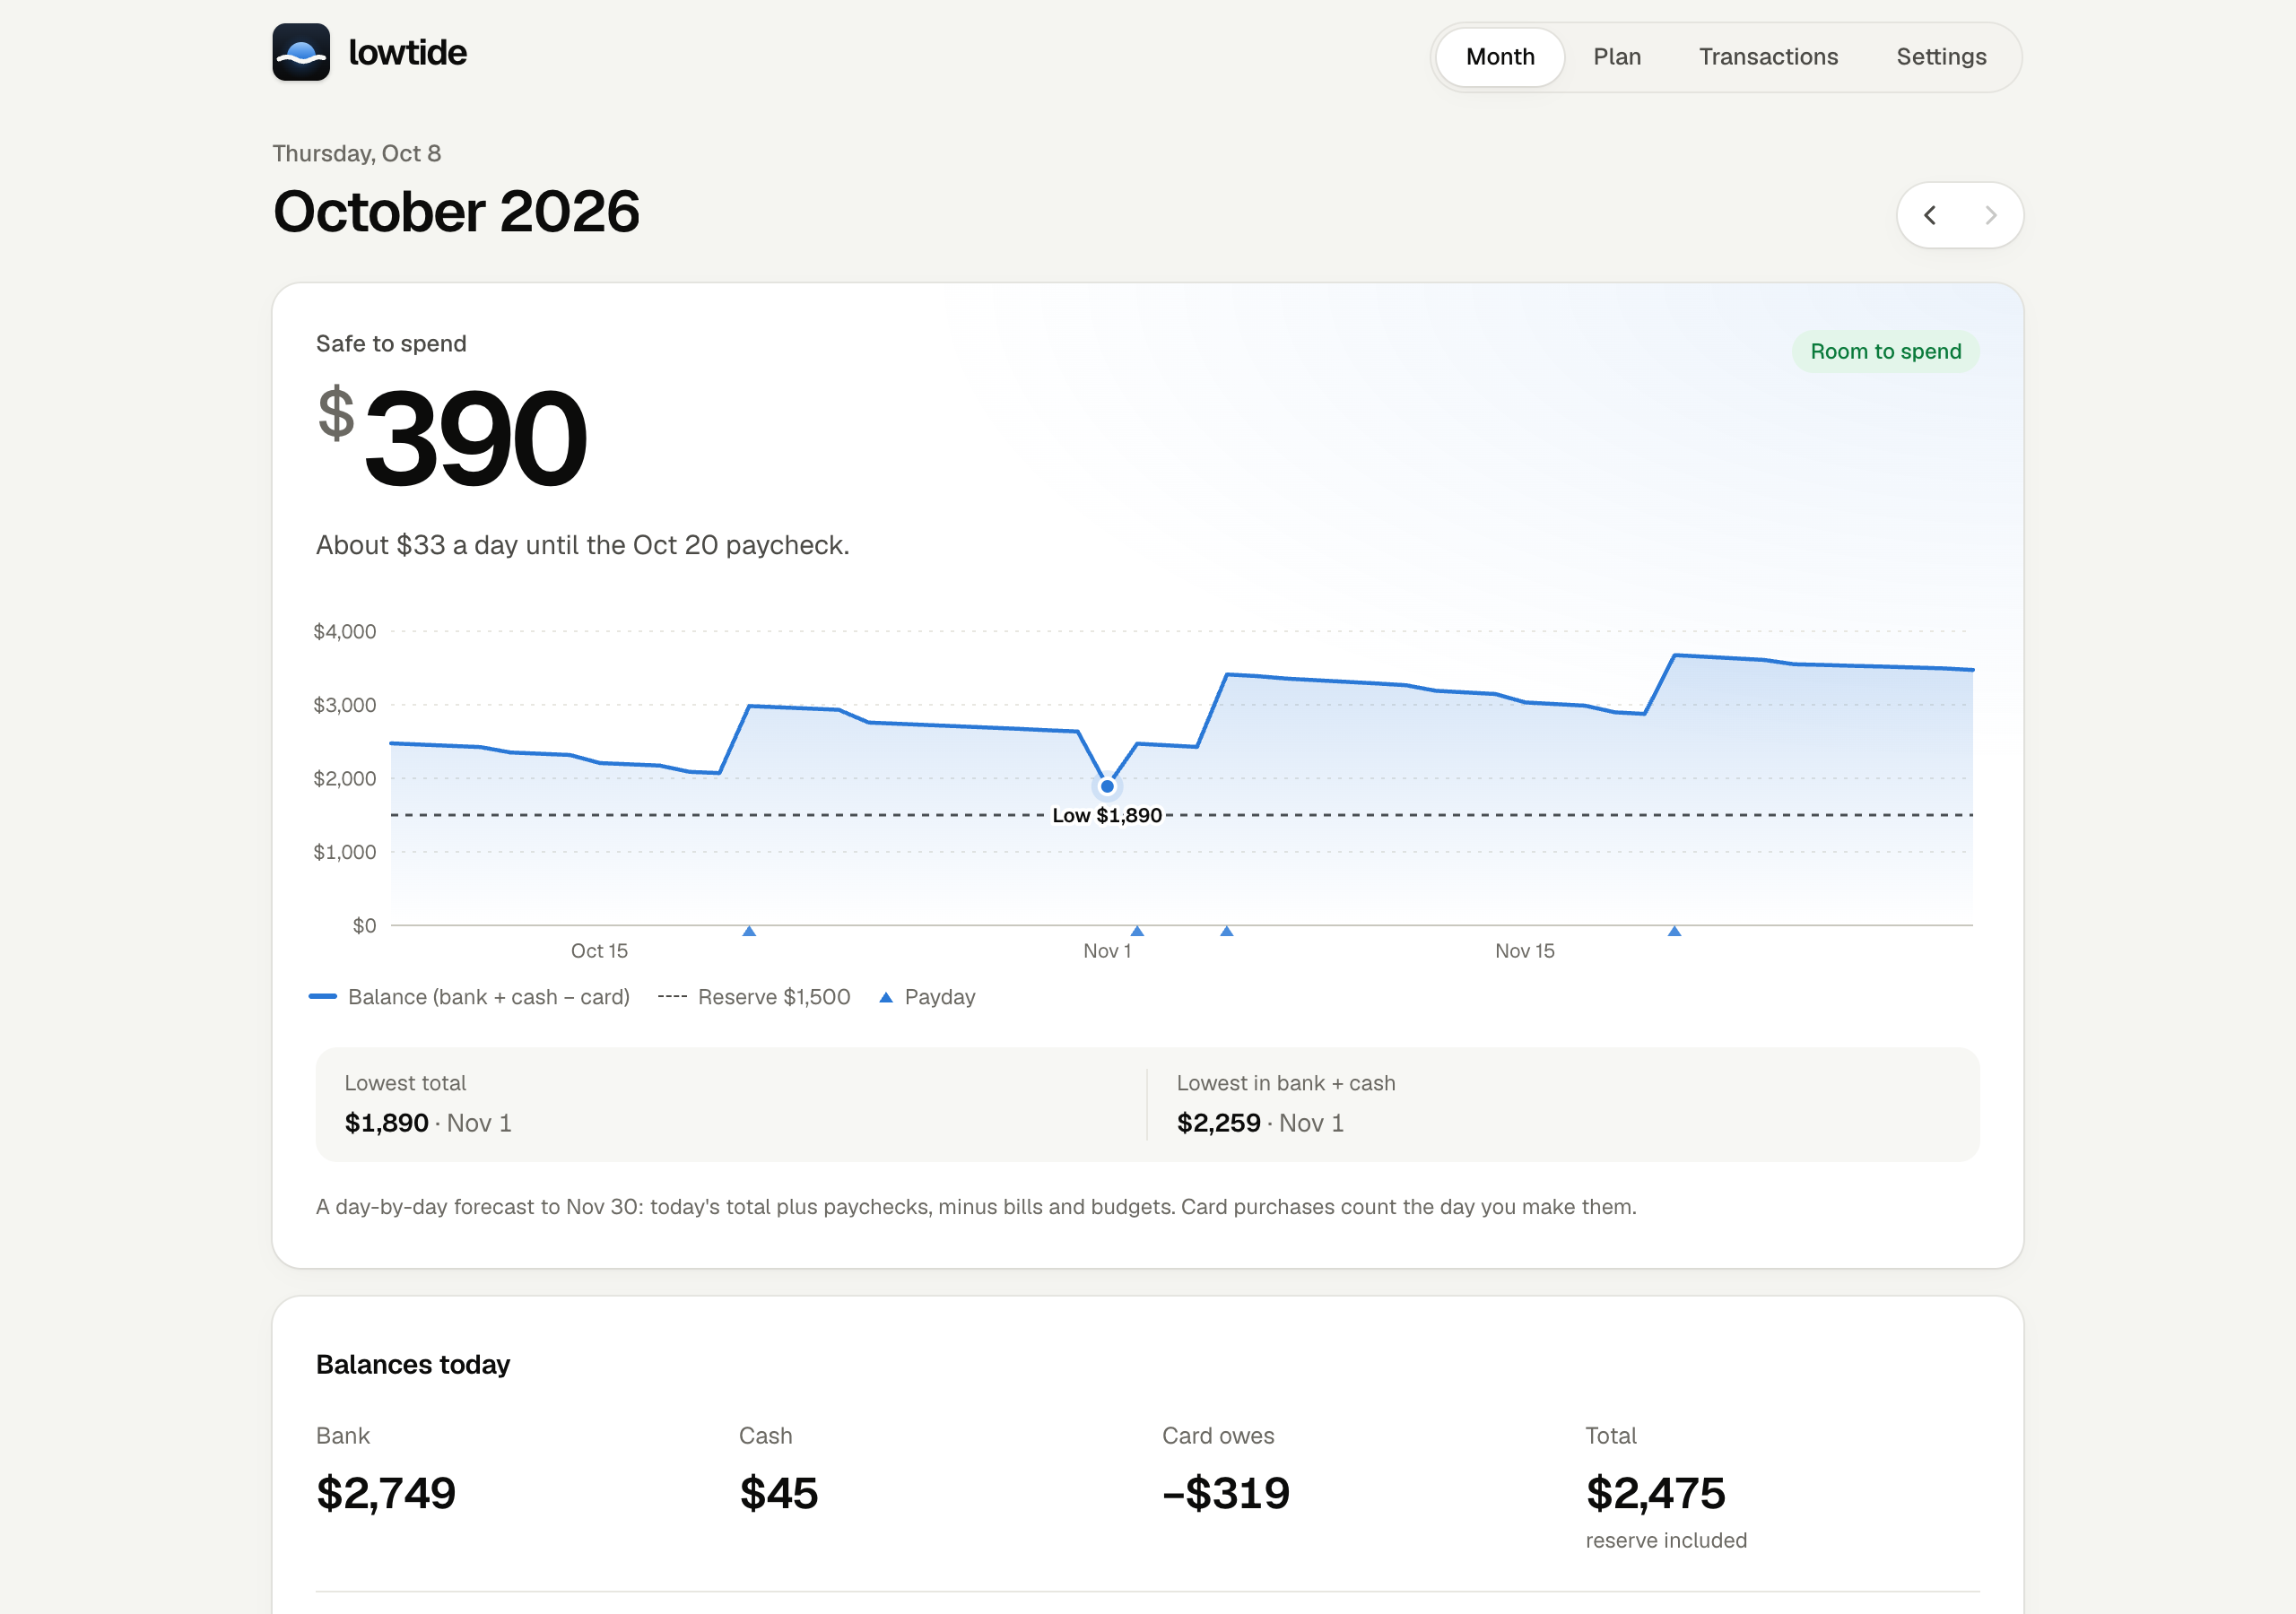Viewport: 2296px width, 1614px height.
Task: Click the Oct 15 axis label
Action: coord(599,951)
